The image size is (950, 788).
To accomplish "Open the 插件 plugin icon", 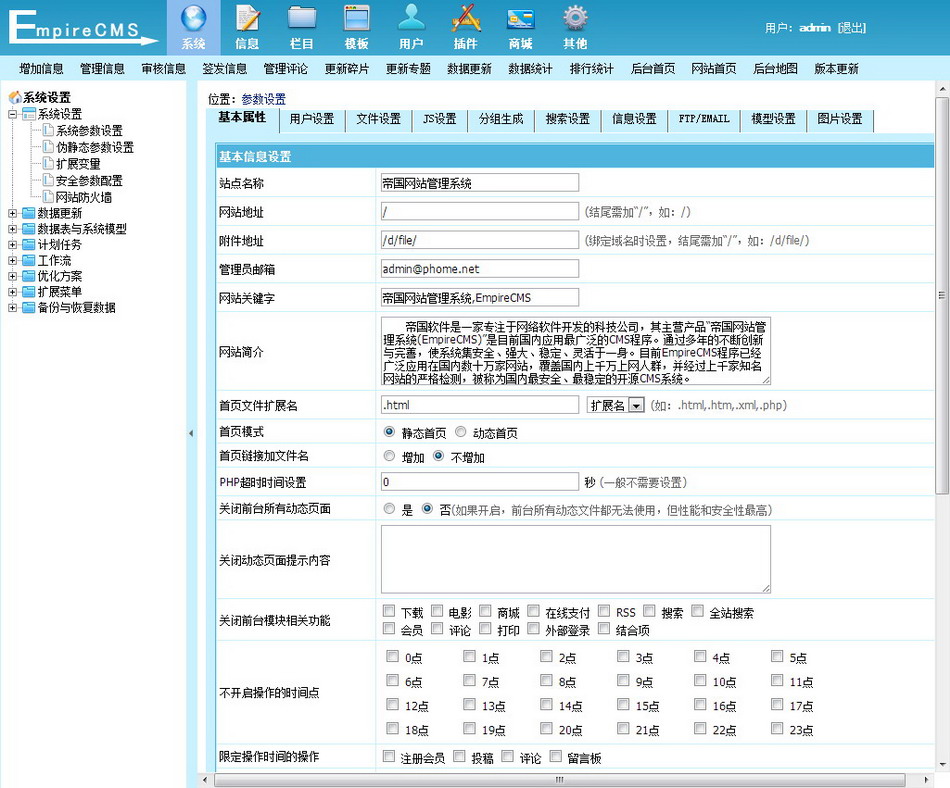I will pos(465,18).
